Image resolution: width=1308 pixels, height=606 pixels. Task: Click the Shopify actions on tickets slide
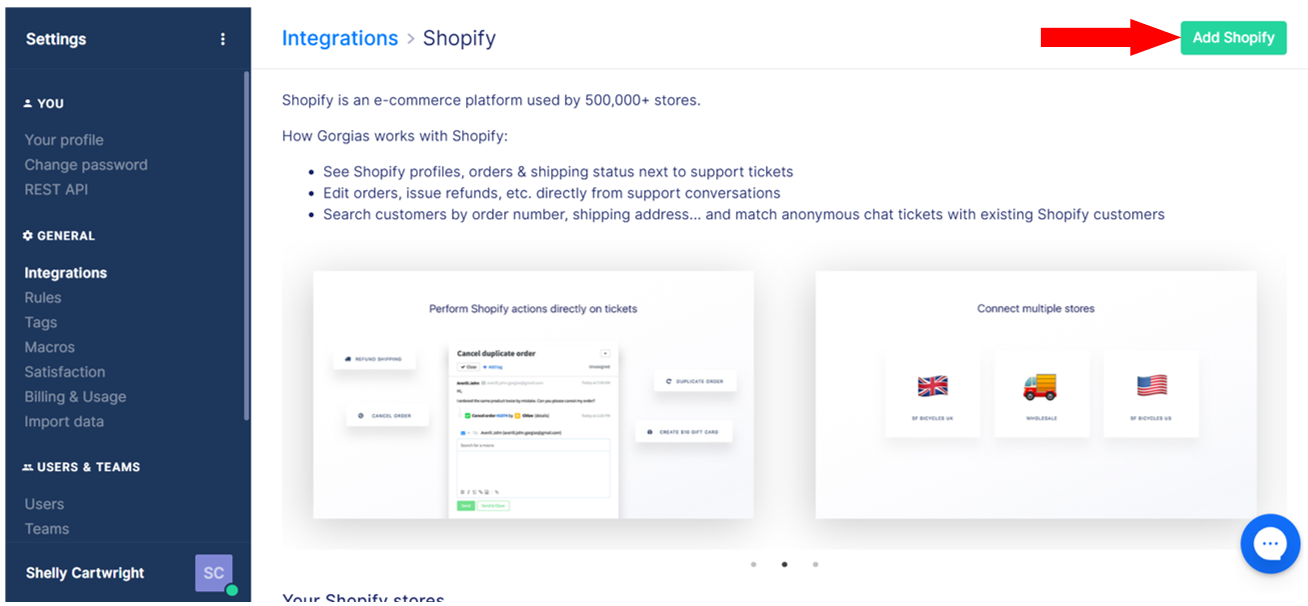point(533,395)
